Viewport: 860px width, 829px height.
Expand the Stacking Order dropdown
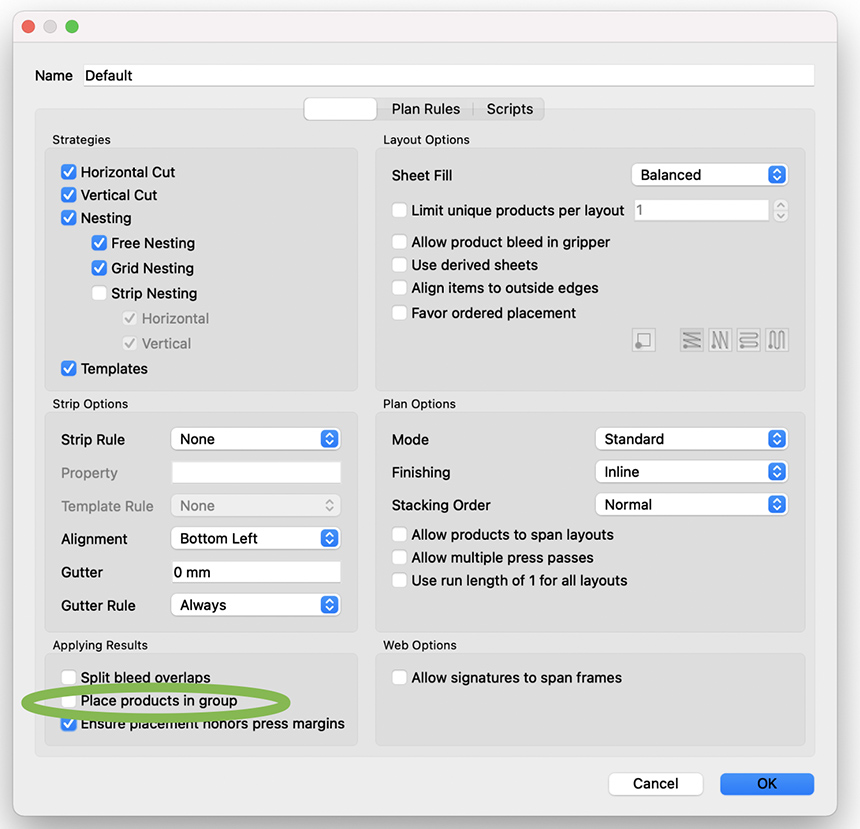coord(690,505)
